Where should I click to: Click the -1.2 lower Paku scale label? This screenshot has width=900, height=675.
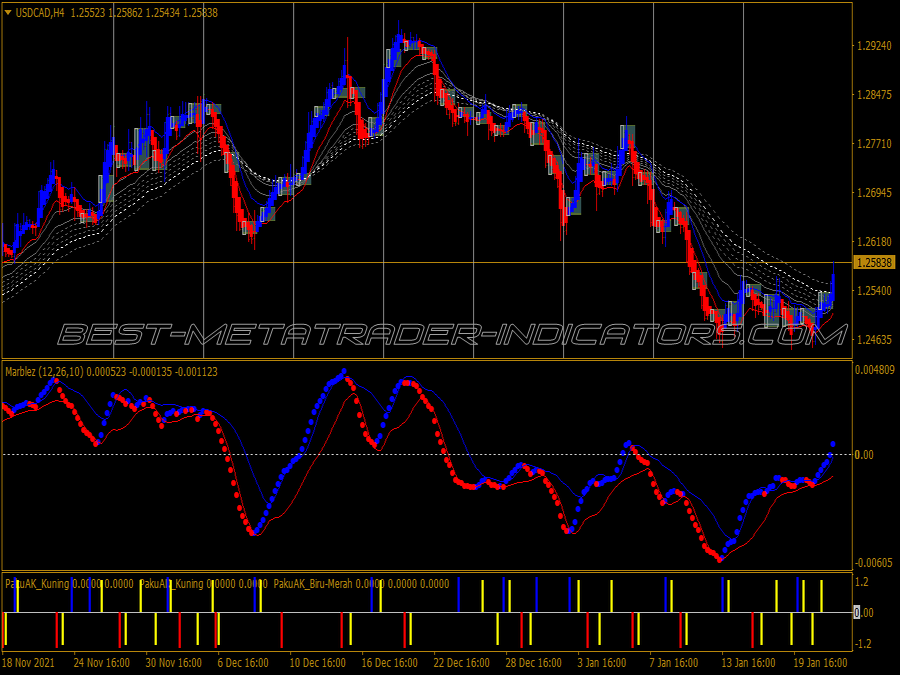tap(862, 643)
